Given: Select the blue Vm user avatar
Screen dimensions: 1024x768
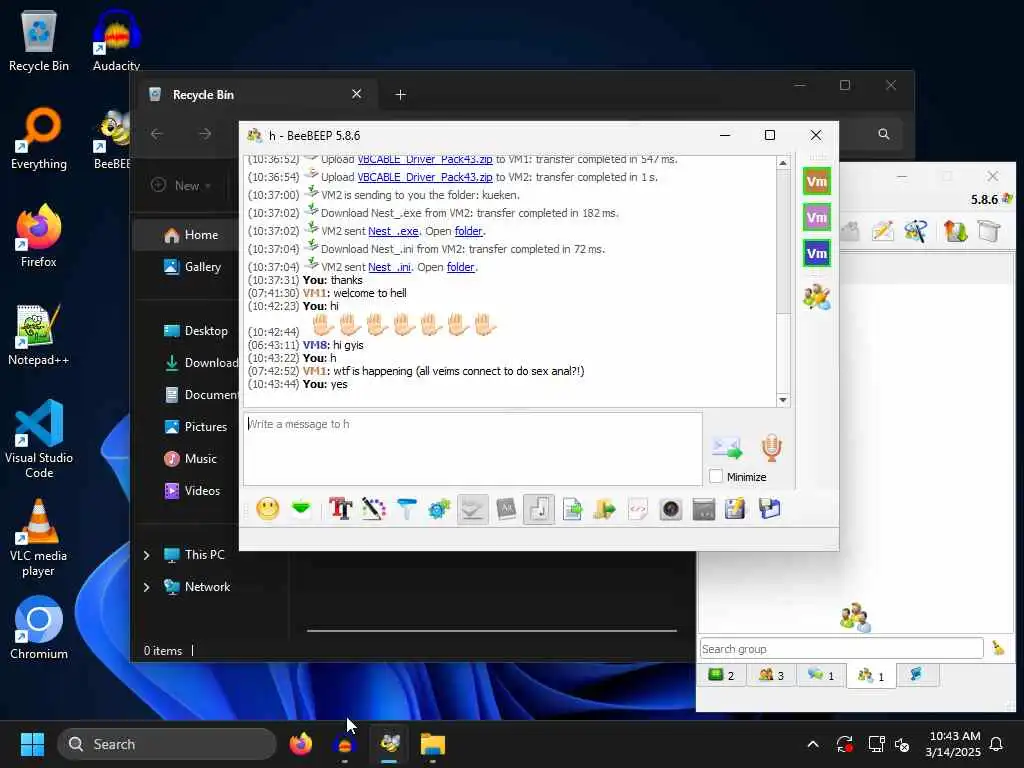Looking at the screenshot, I should tap(817, 253).
